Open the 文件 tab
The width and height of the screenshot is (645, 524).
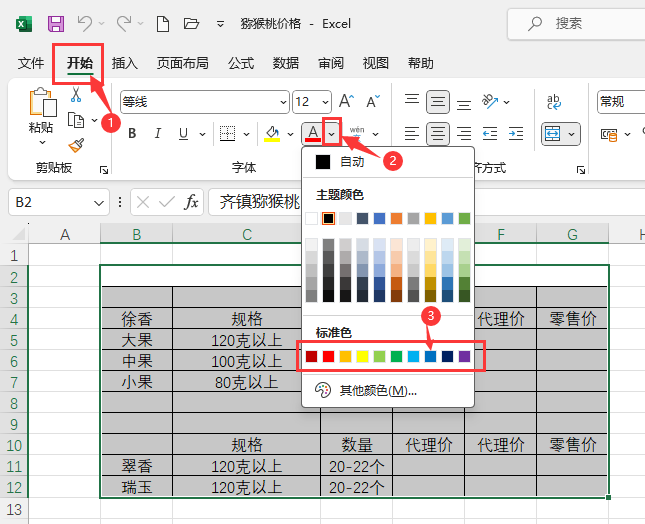[31, 63]
